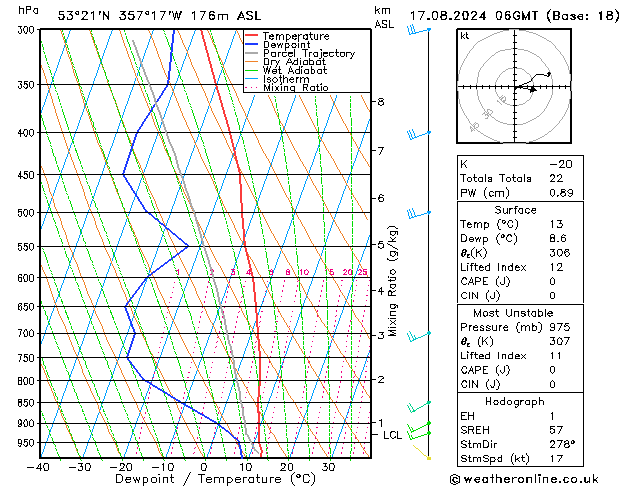Click the blue Dewpoint legend entry
Screen dimensions: 629x486
click(278, 45)
